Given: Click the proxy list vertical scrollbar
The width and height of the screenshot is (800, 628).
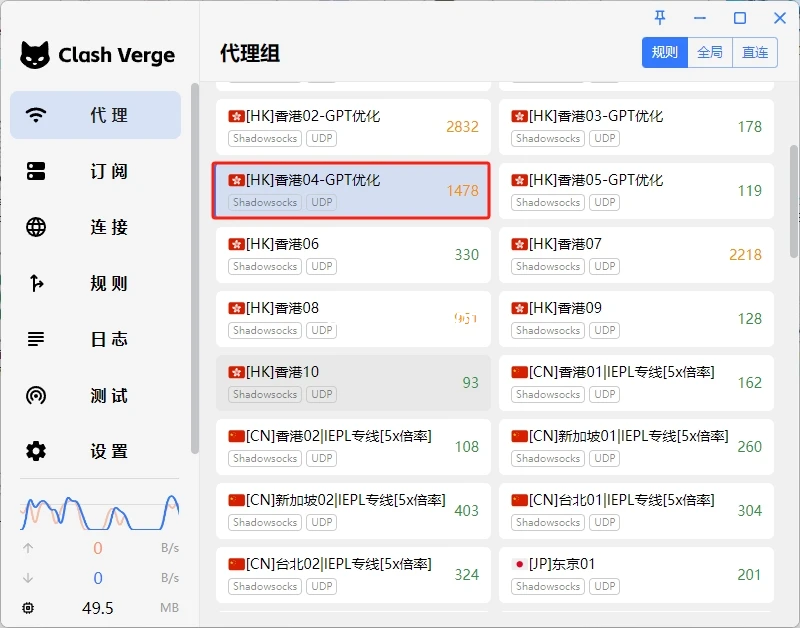Looking at the screenshot, I should click(x=794, y=202).
